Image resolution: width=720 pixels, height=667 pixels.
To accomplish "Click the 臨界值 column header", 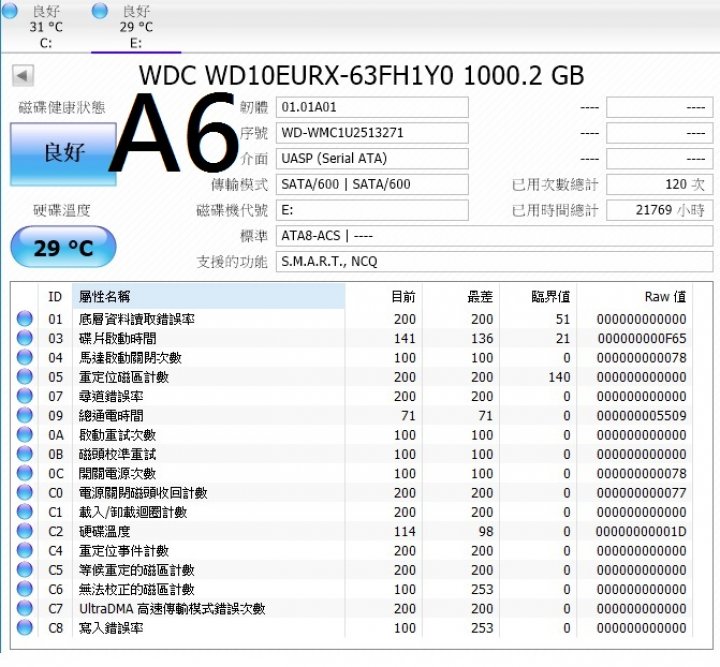I will pos(538,297).
